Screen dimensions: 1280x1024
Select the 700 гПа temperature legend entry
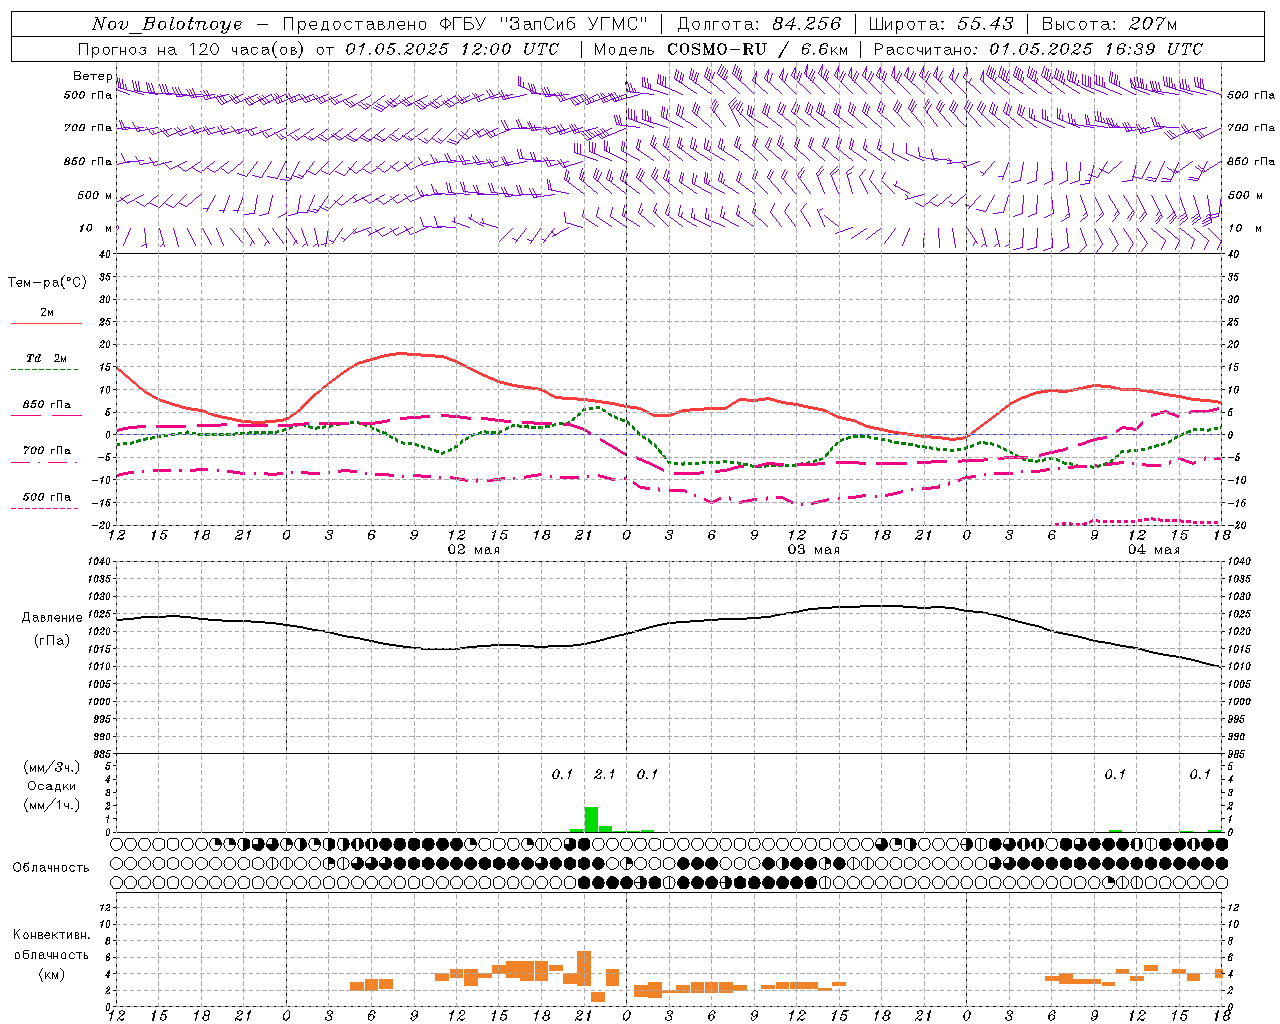coord(47,451)
